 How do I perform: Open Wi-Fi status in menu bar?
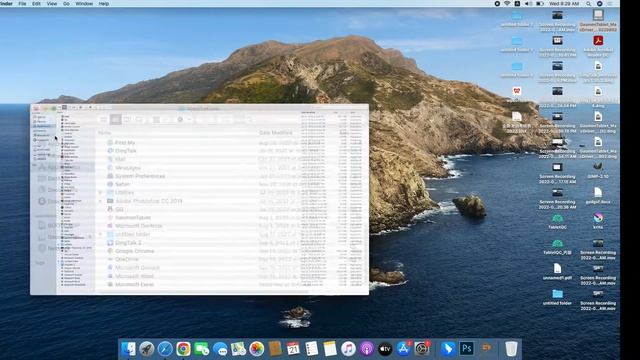[507, 4]
